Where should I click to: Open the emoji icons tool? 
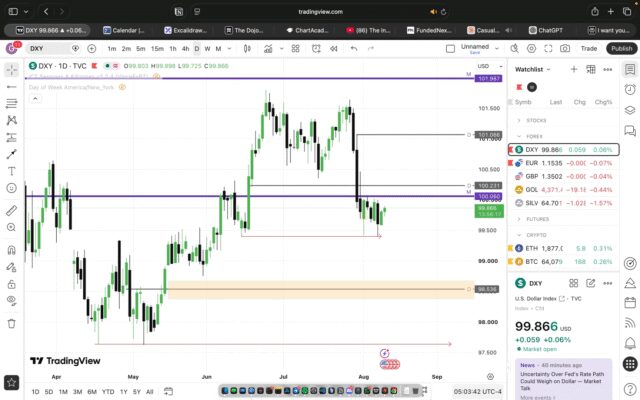tap(11, 188)
